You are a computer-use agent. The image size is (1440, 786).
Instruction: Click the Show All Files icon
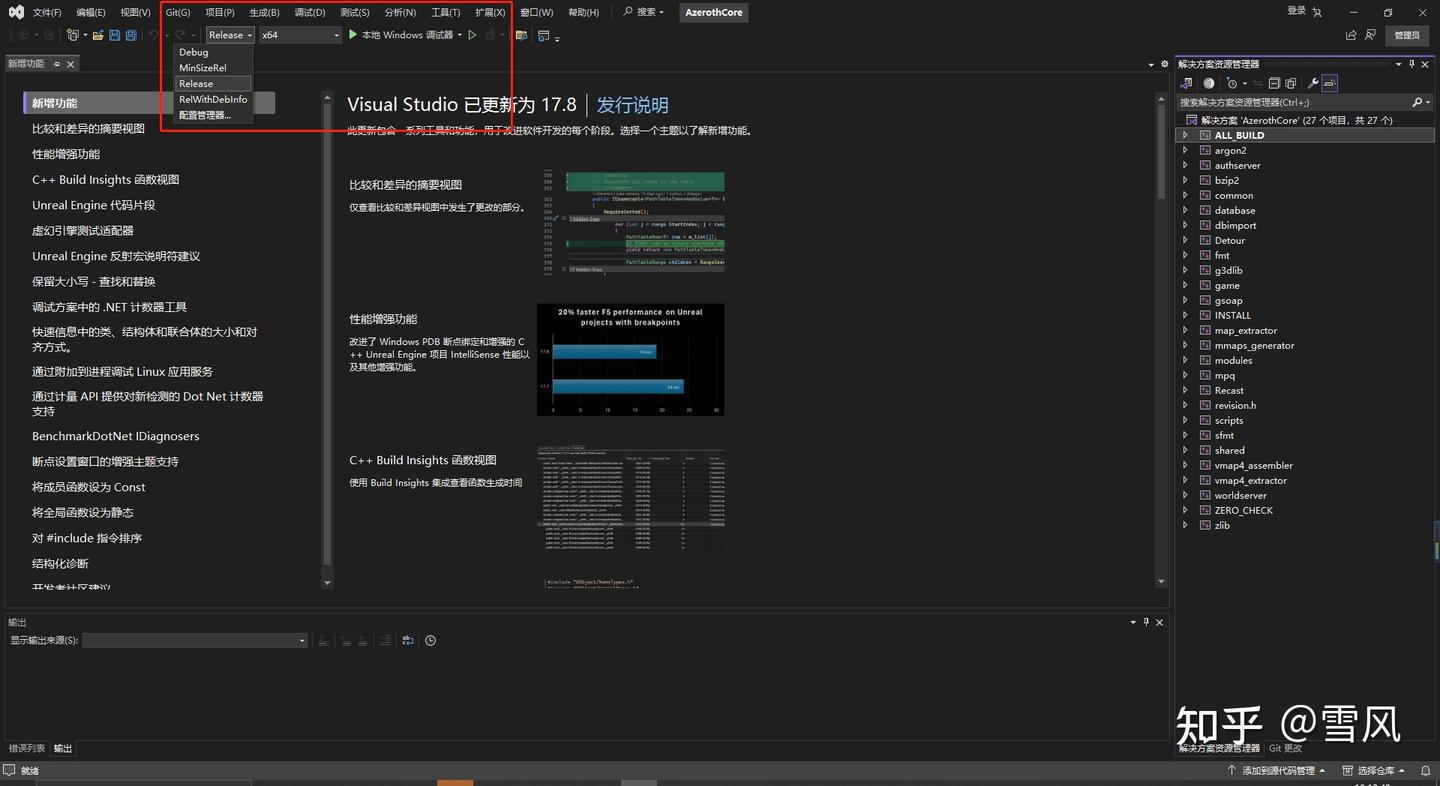pyautogui.click(x=1290, y=84)
